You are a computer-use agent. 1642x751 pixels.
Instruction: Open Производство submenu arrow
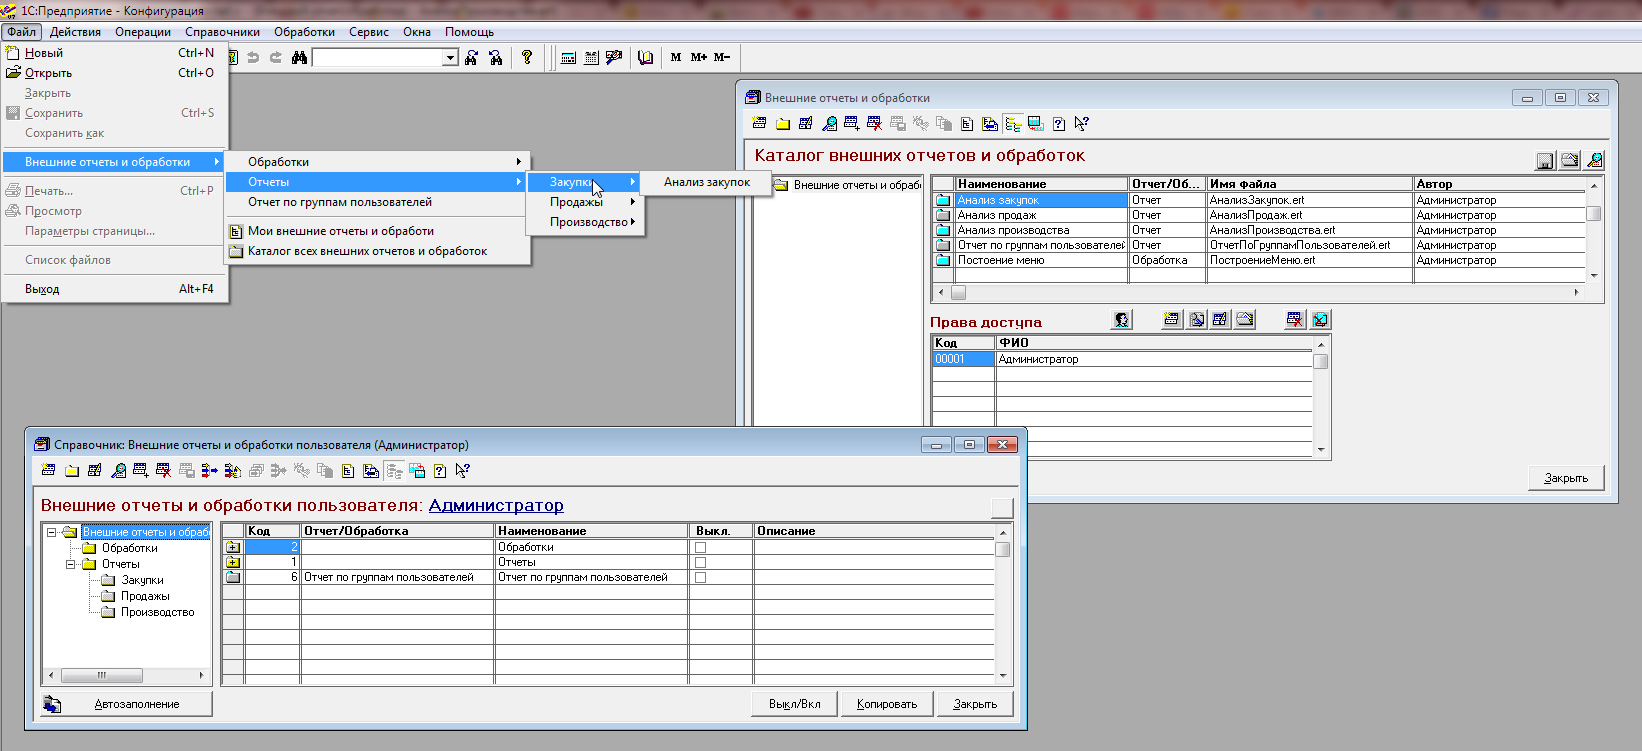633,222
